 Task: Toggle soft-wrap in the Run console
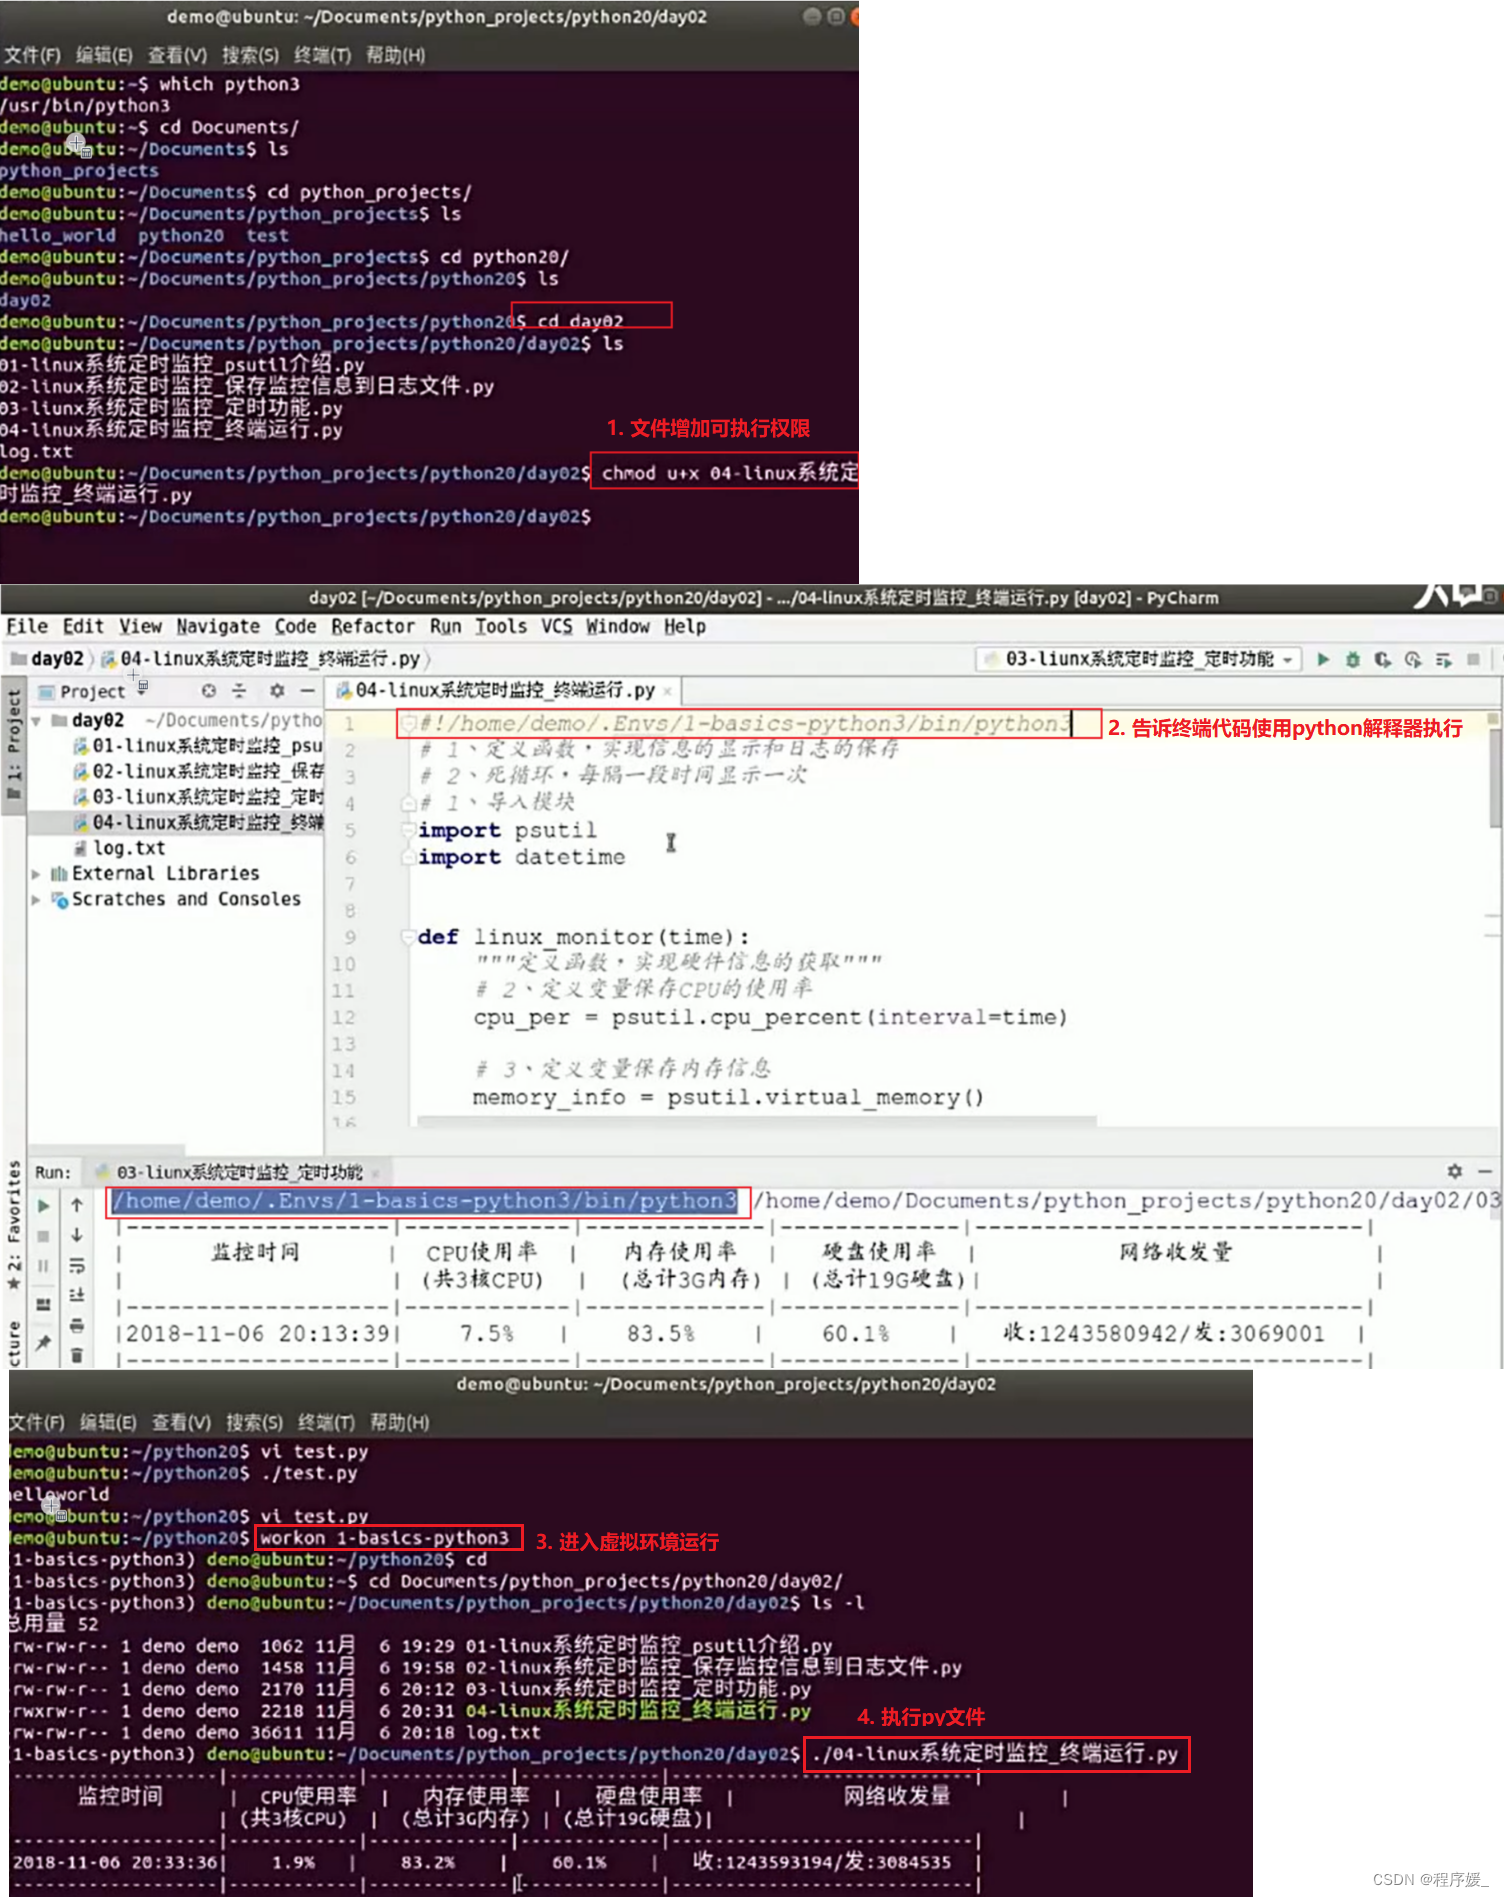(x=77, y=1266)
